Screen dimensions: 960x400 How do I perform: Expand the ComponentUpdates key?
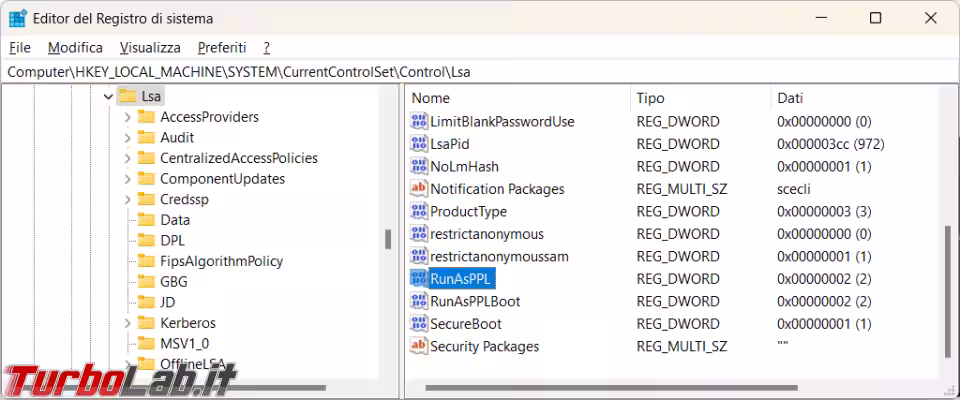pyautogui.click(x=127, y=179)
